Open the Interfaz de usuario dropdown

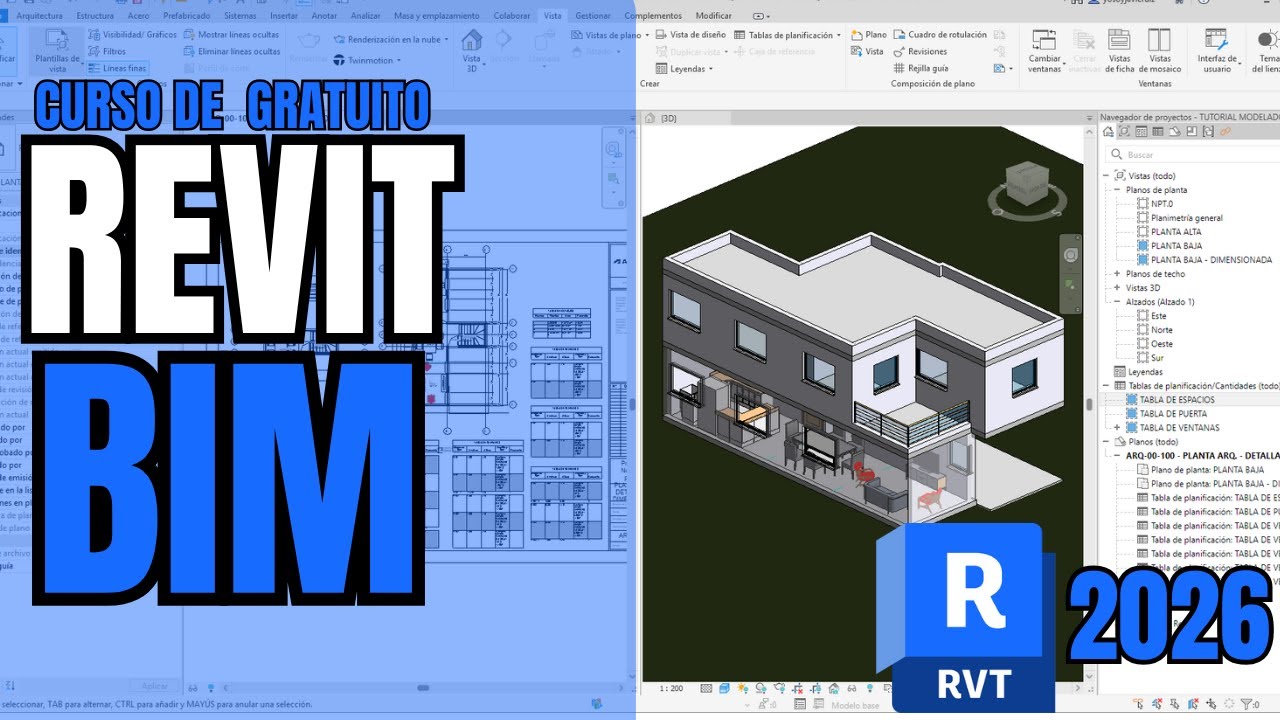[1217, 50]
